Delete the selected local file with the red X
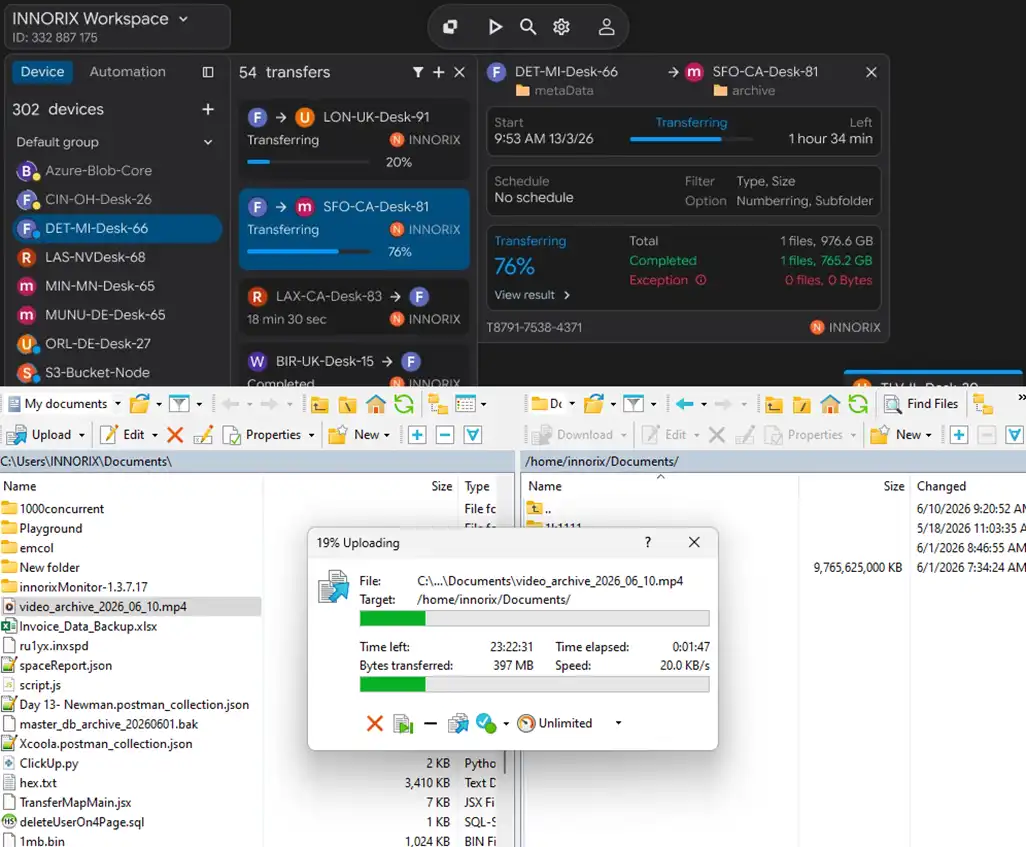 [x=175, y=435]
